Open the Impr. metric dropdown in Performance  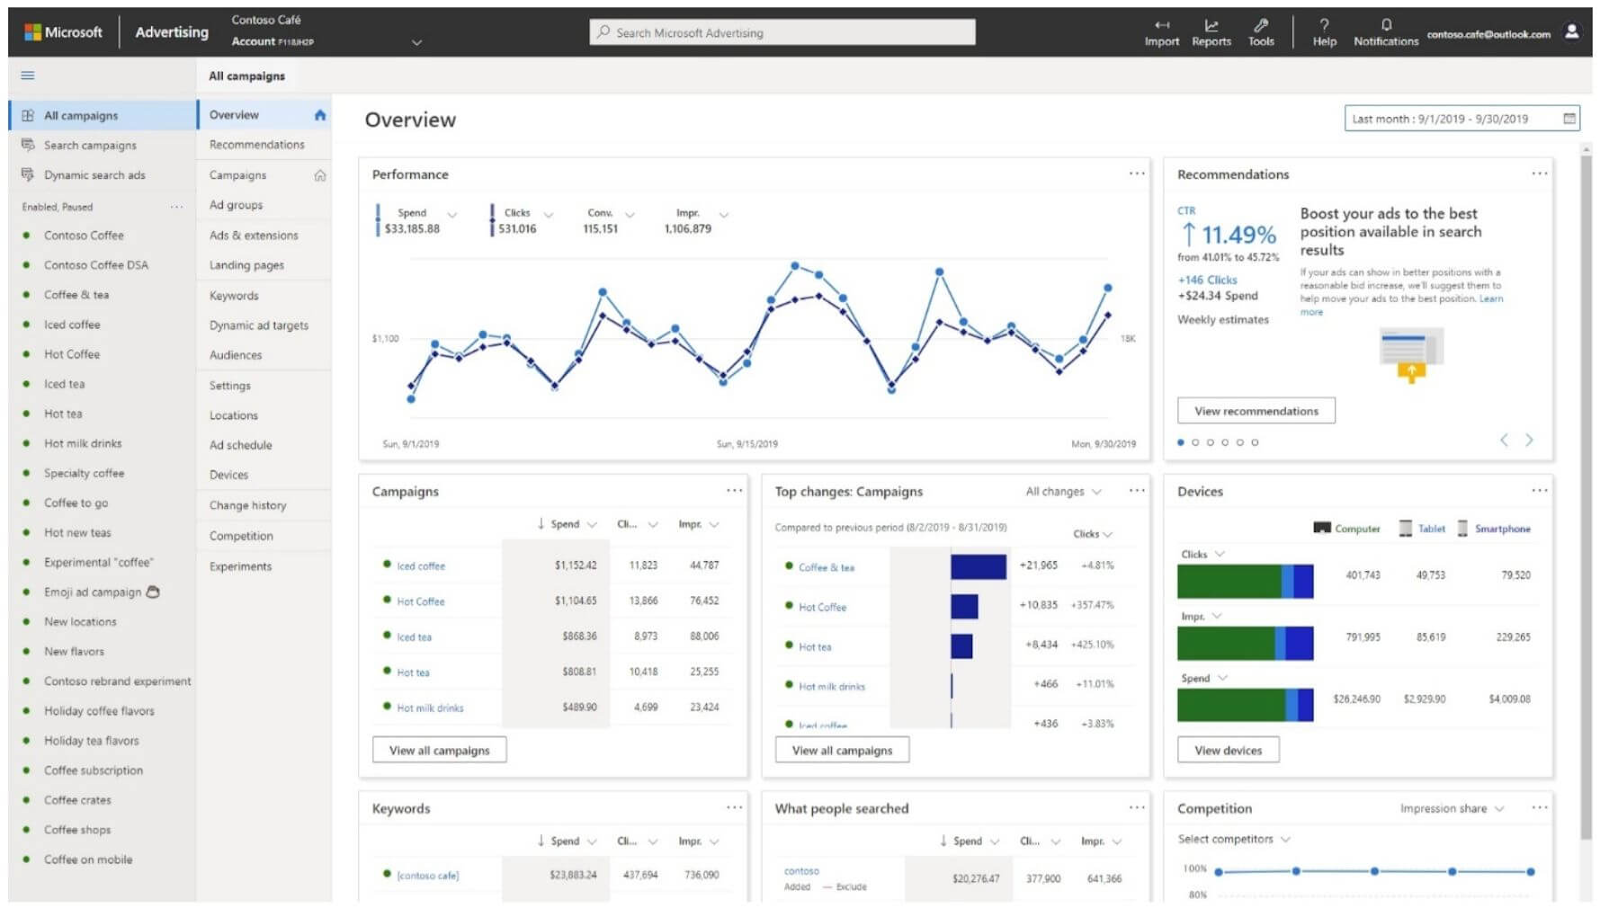click(724, 214)
